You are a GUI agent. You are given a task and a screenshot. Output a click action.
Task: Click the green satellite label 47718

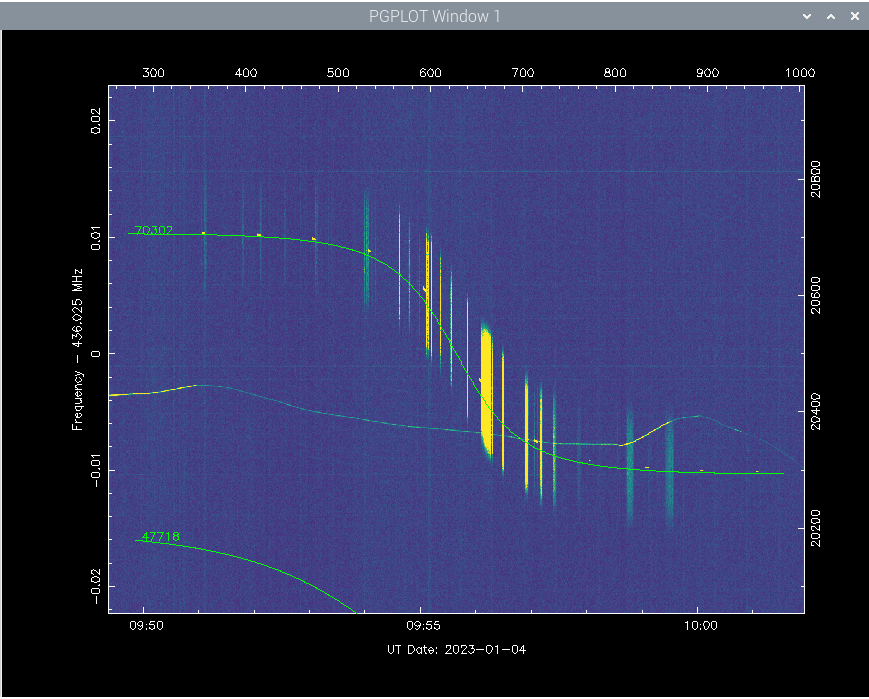161,536
